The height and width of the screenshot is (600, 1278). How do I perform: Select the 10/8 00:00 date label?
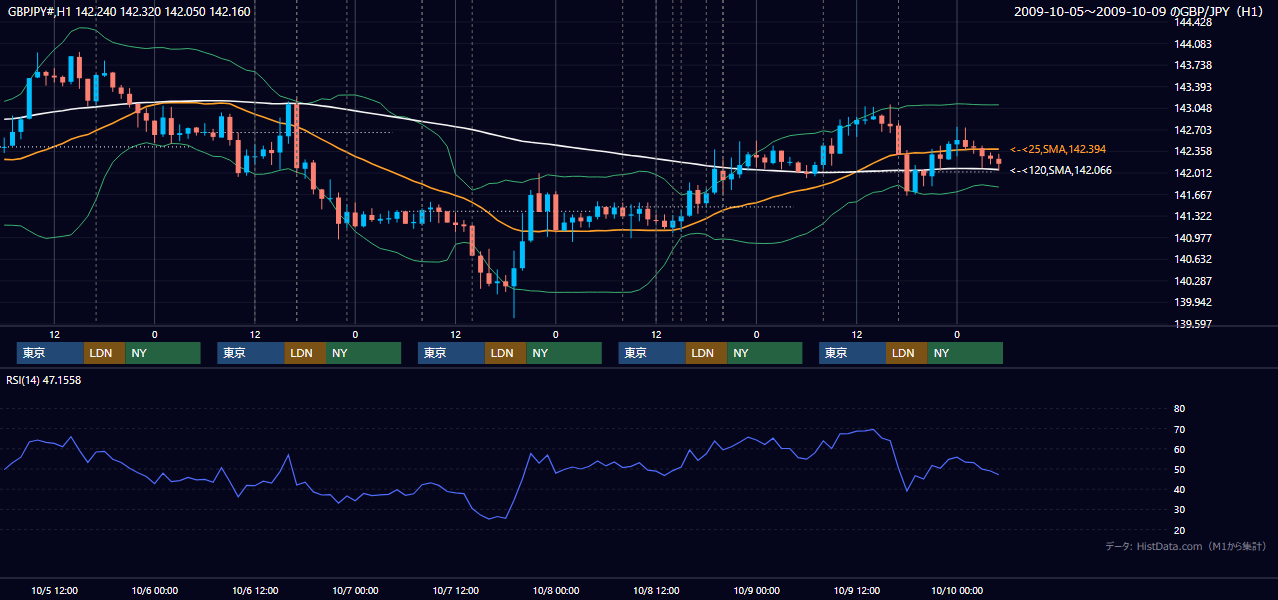556,590
